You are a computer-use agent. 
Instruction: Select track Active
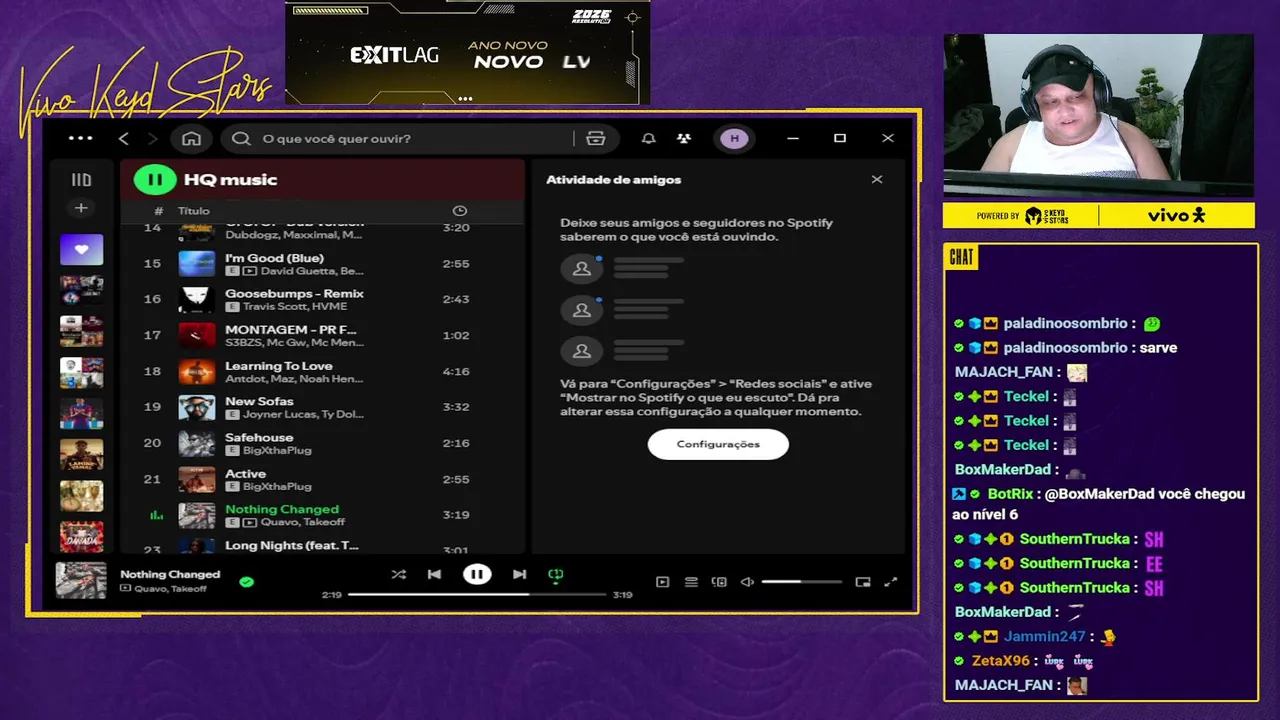click(322, 479)
